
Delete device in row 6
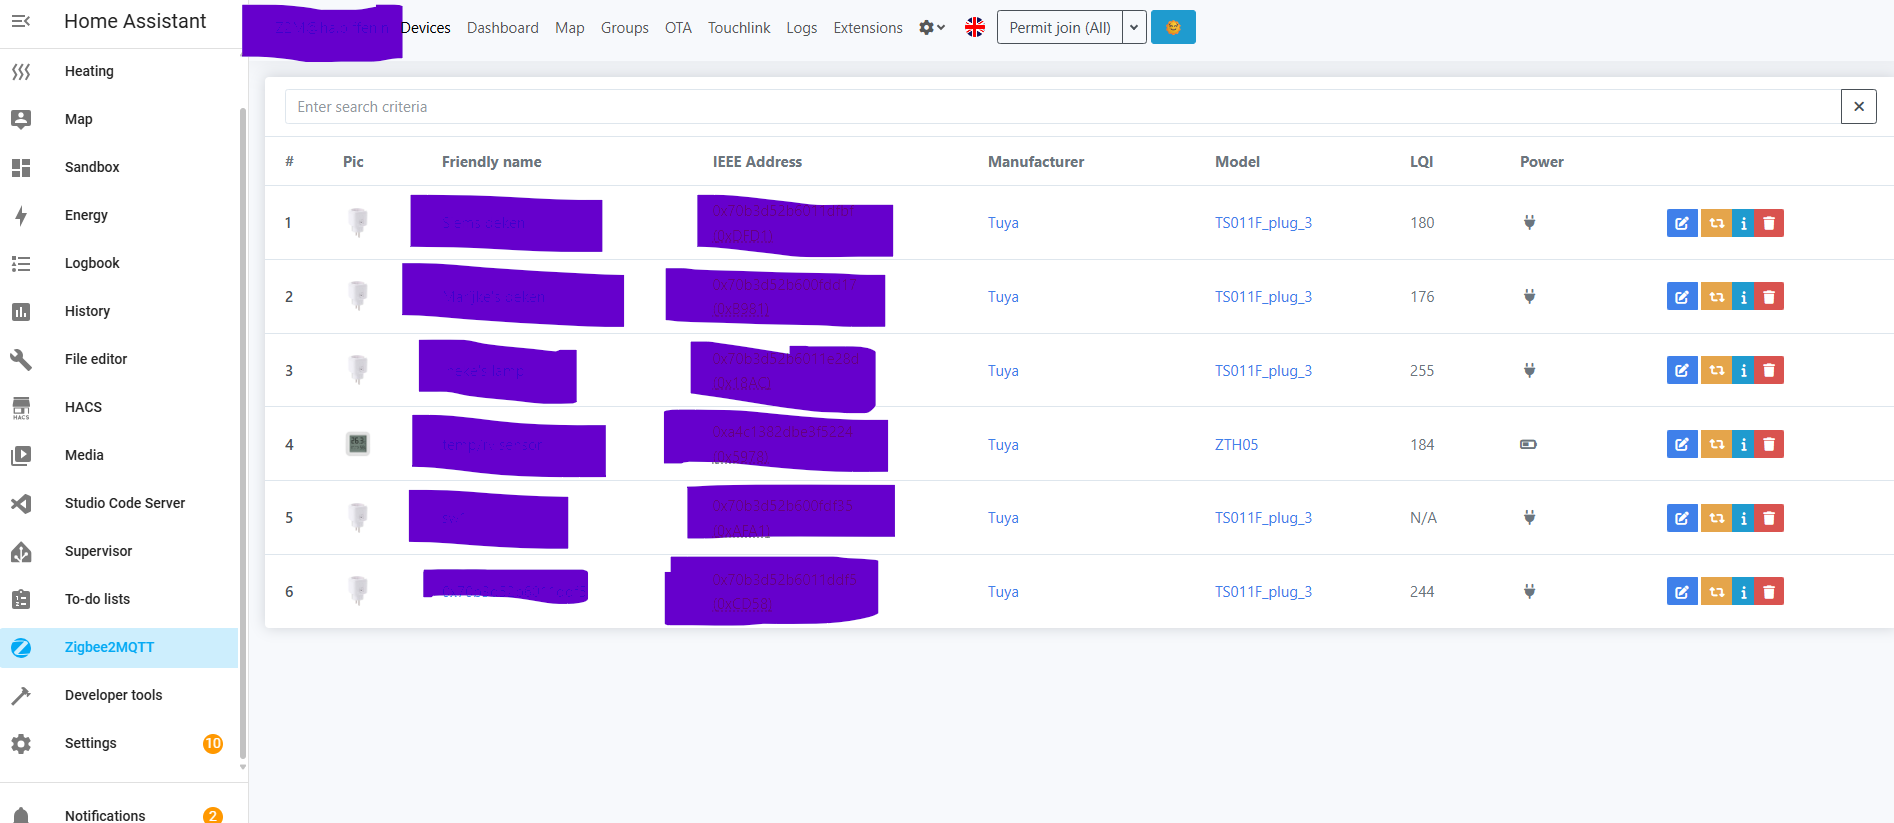click(x=1769, y=592)
